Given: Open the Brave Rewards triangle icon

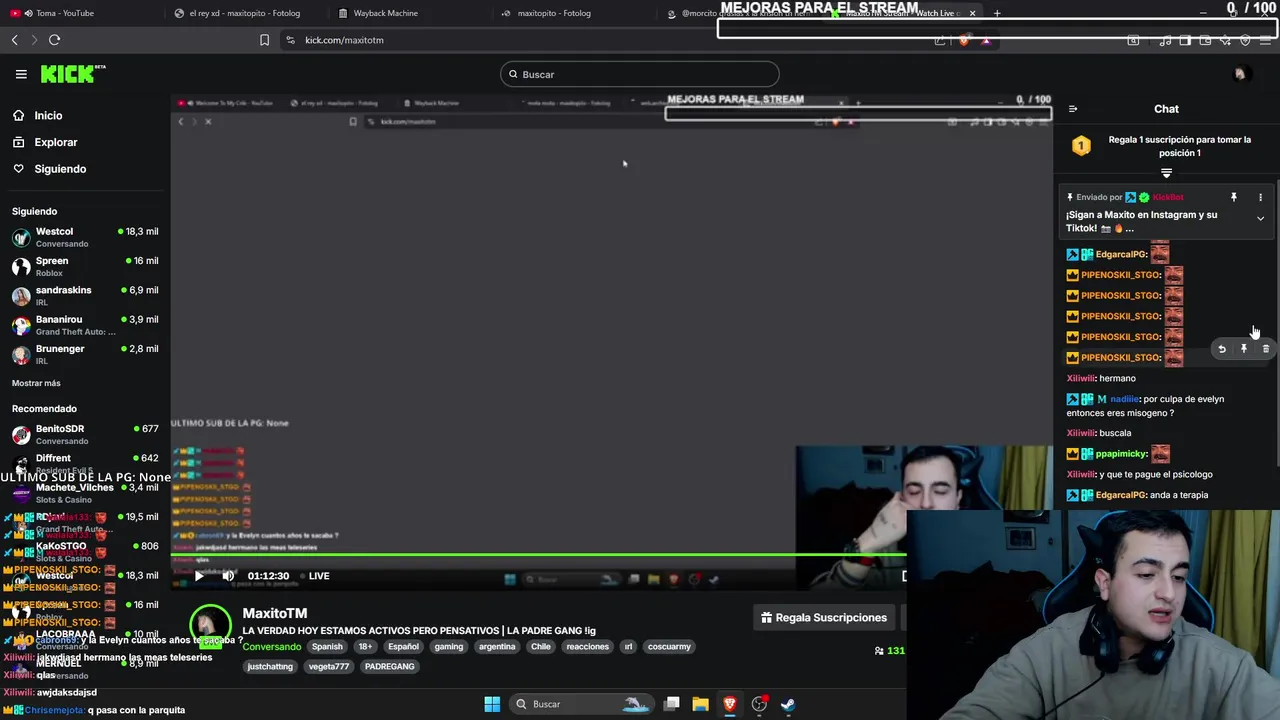Looking at the screenshot, I should (986, 40).
